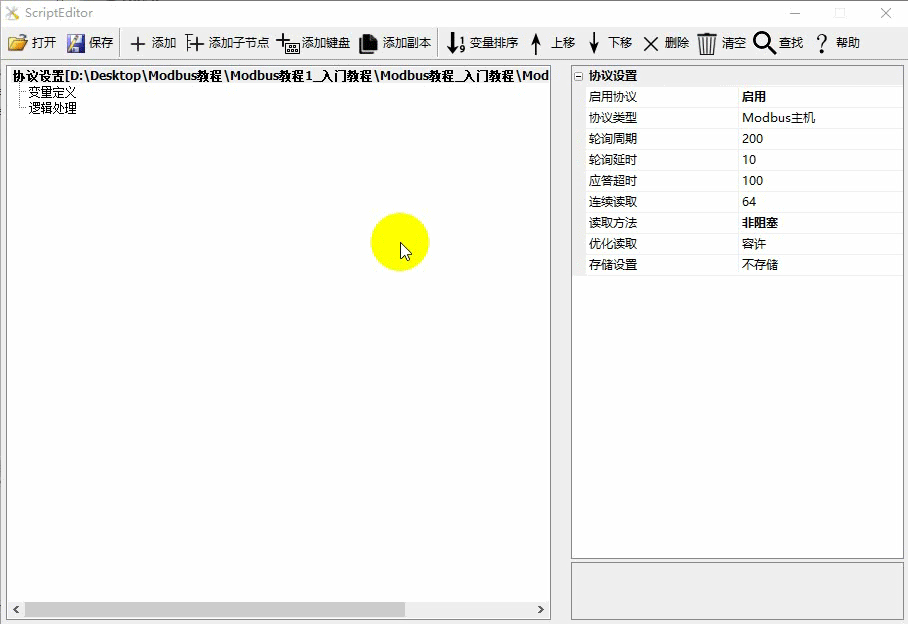Click the ScriptEditor title bar app icon
The height and width of the screenshot is (624, 908).
coord(12,13)
